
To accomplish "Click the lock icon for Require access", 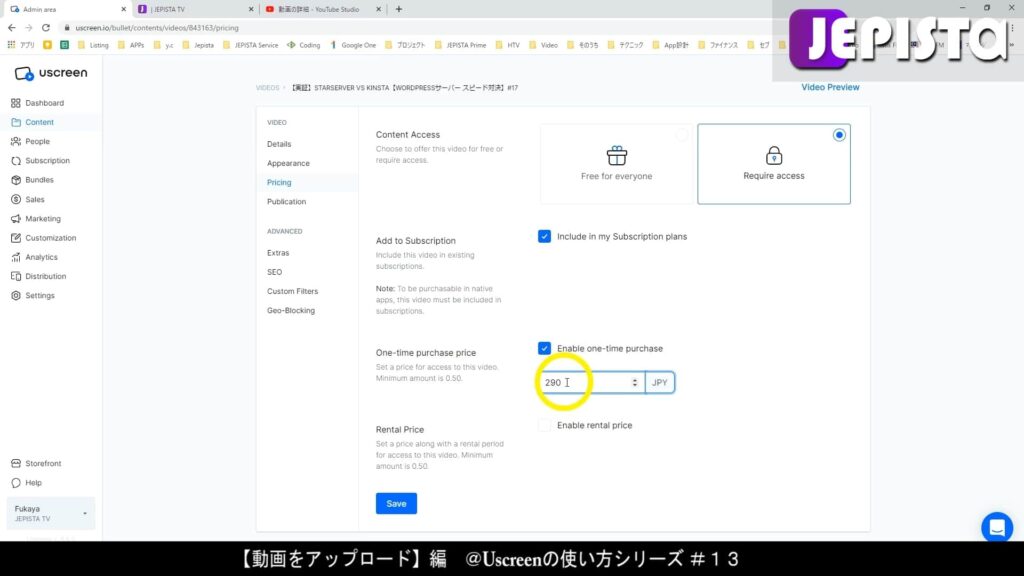I will pos(774,155).
